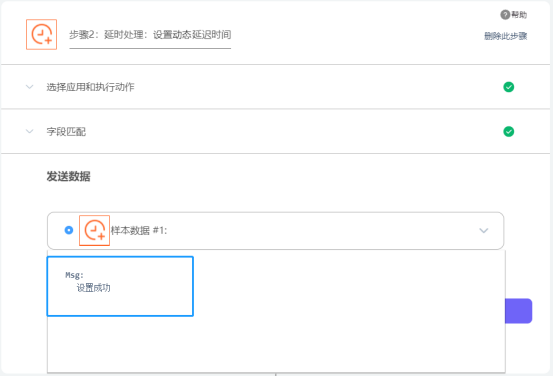Expand the 选择应用和执行动作 section chevron
The height and width of the screenshot is (376, 554).
30,87
